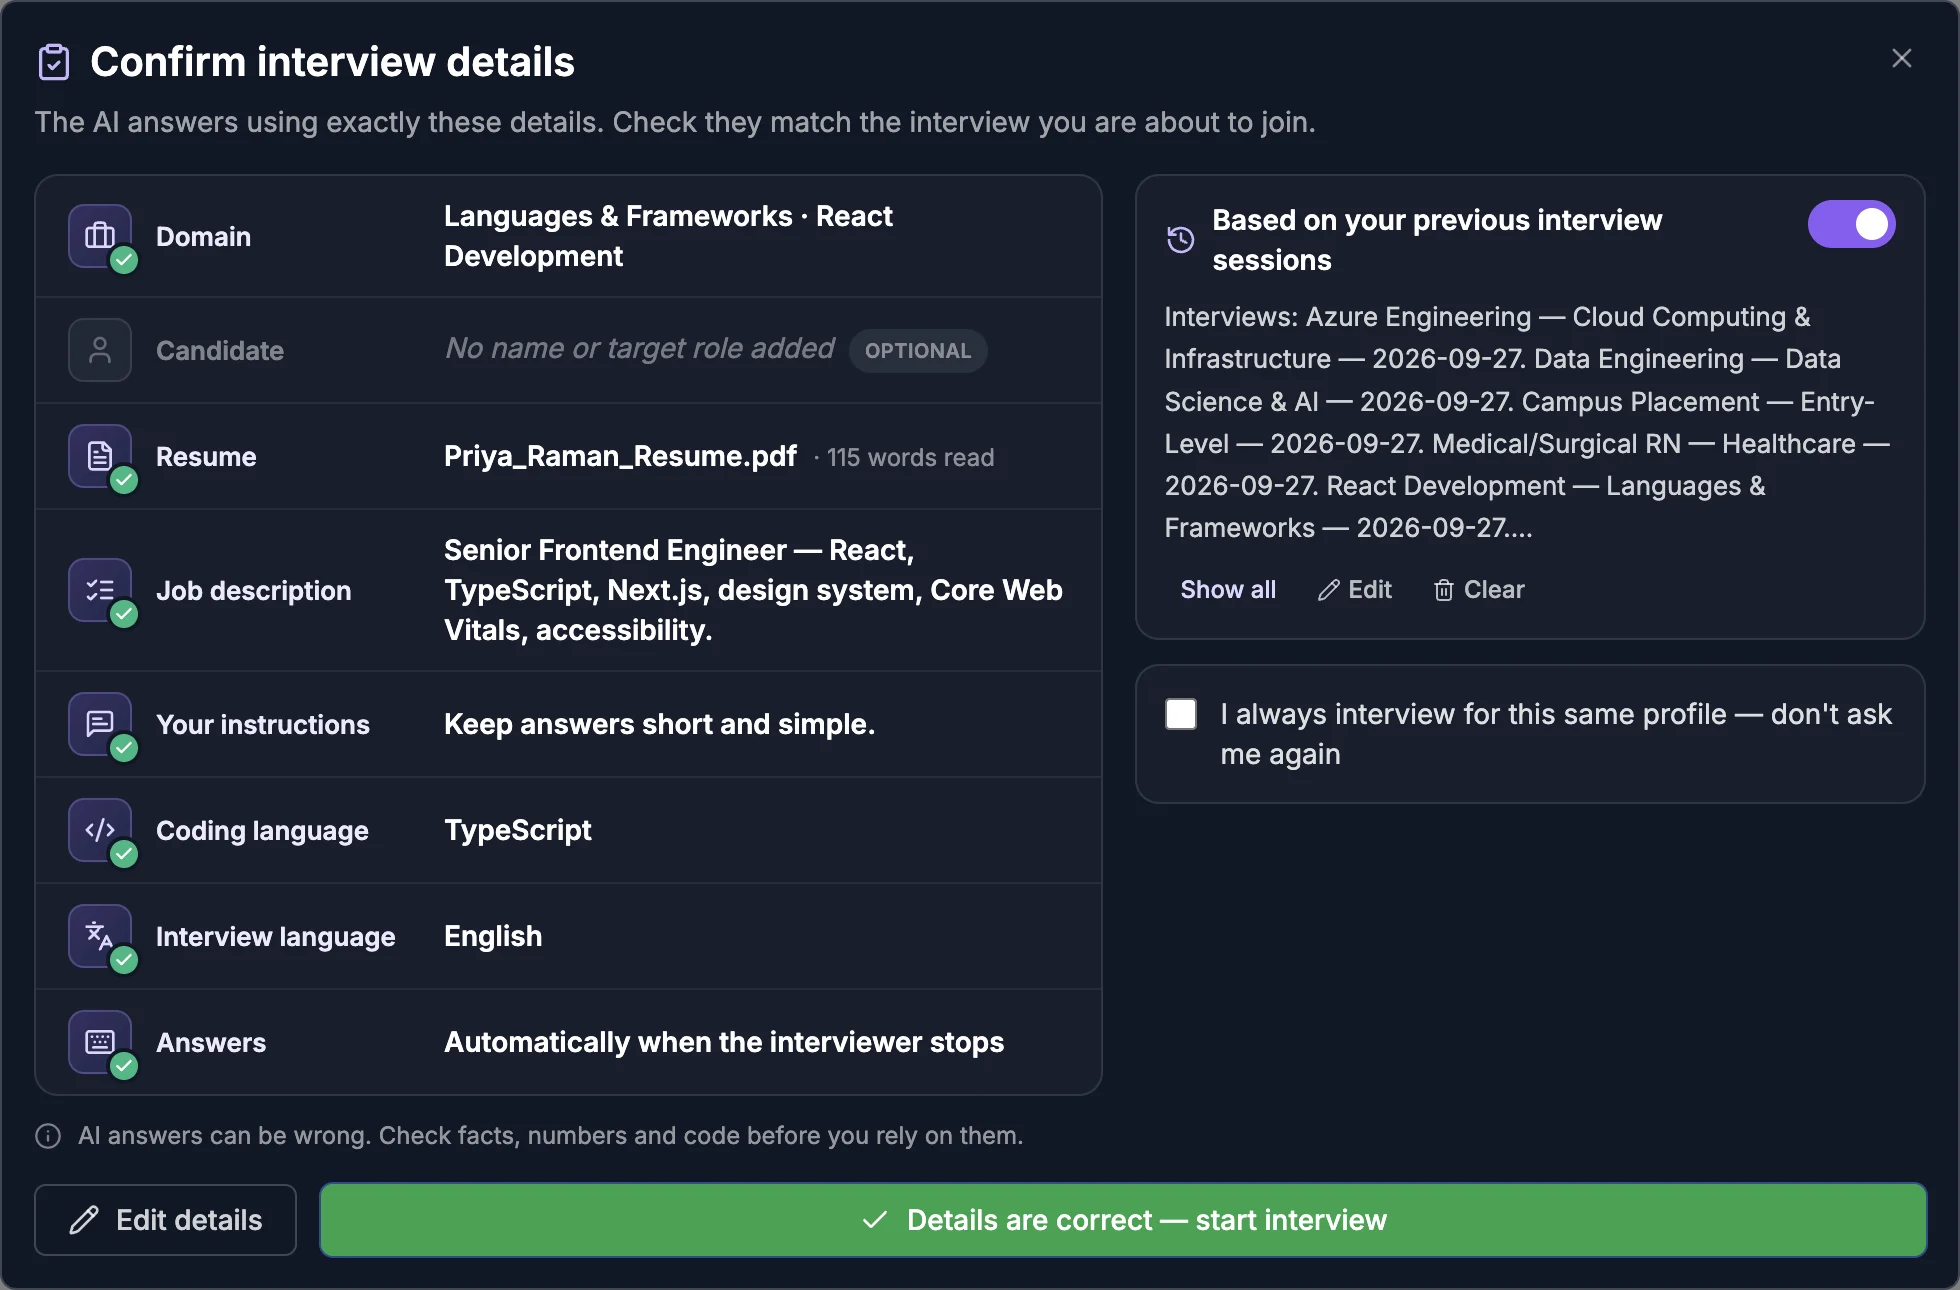The height and width of the screenshot is (1290, 1960).
Task: Click 'Keep answers short and simple.' text
Action: [660, 724]
